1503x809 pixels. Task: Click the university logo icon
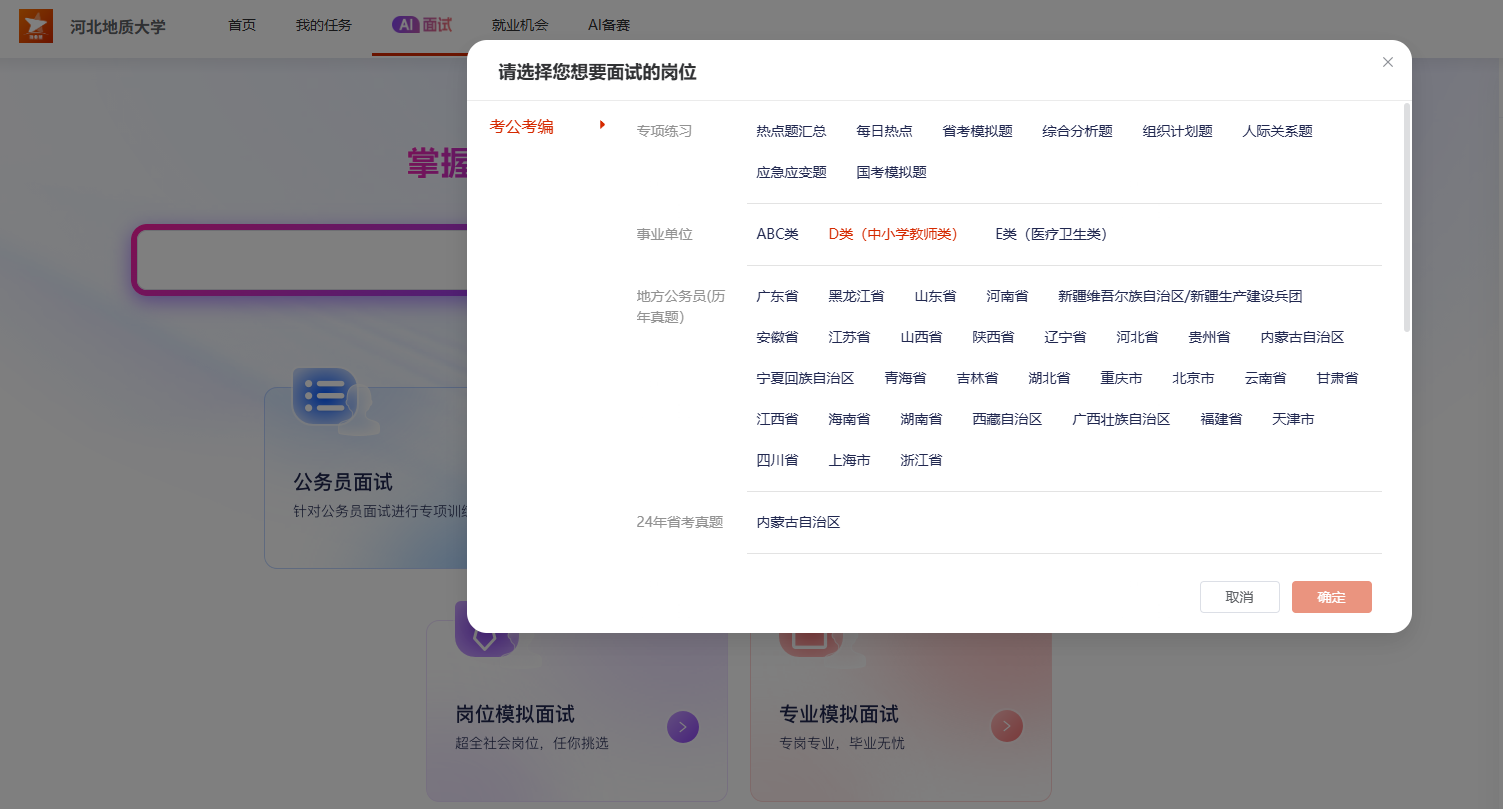(x=36, y=26)
